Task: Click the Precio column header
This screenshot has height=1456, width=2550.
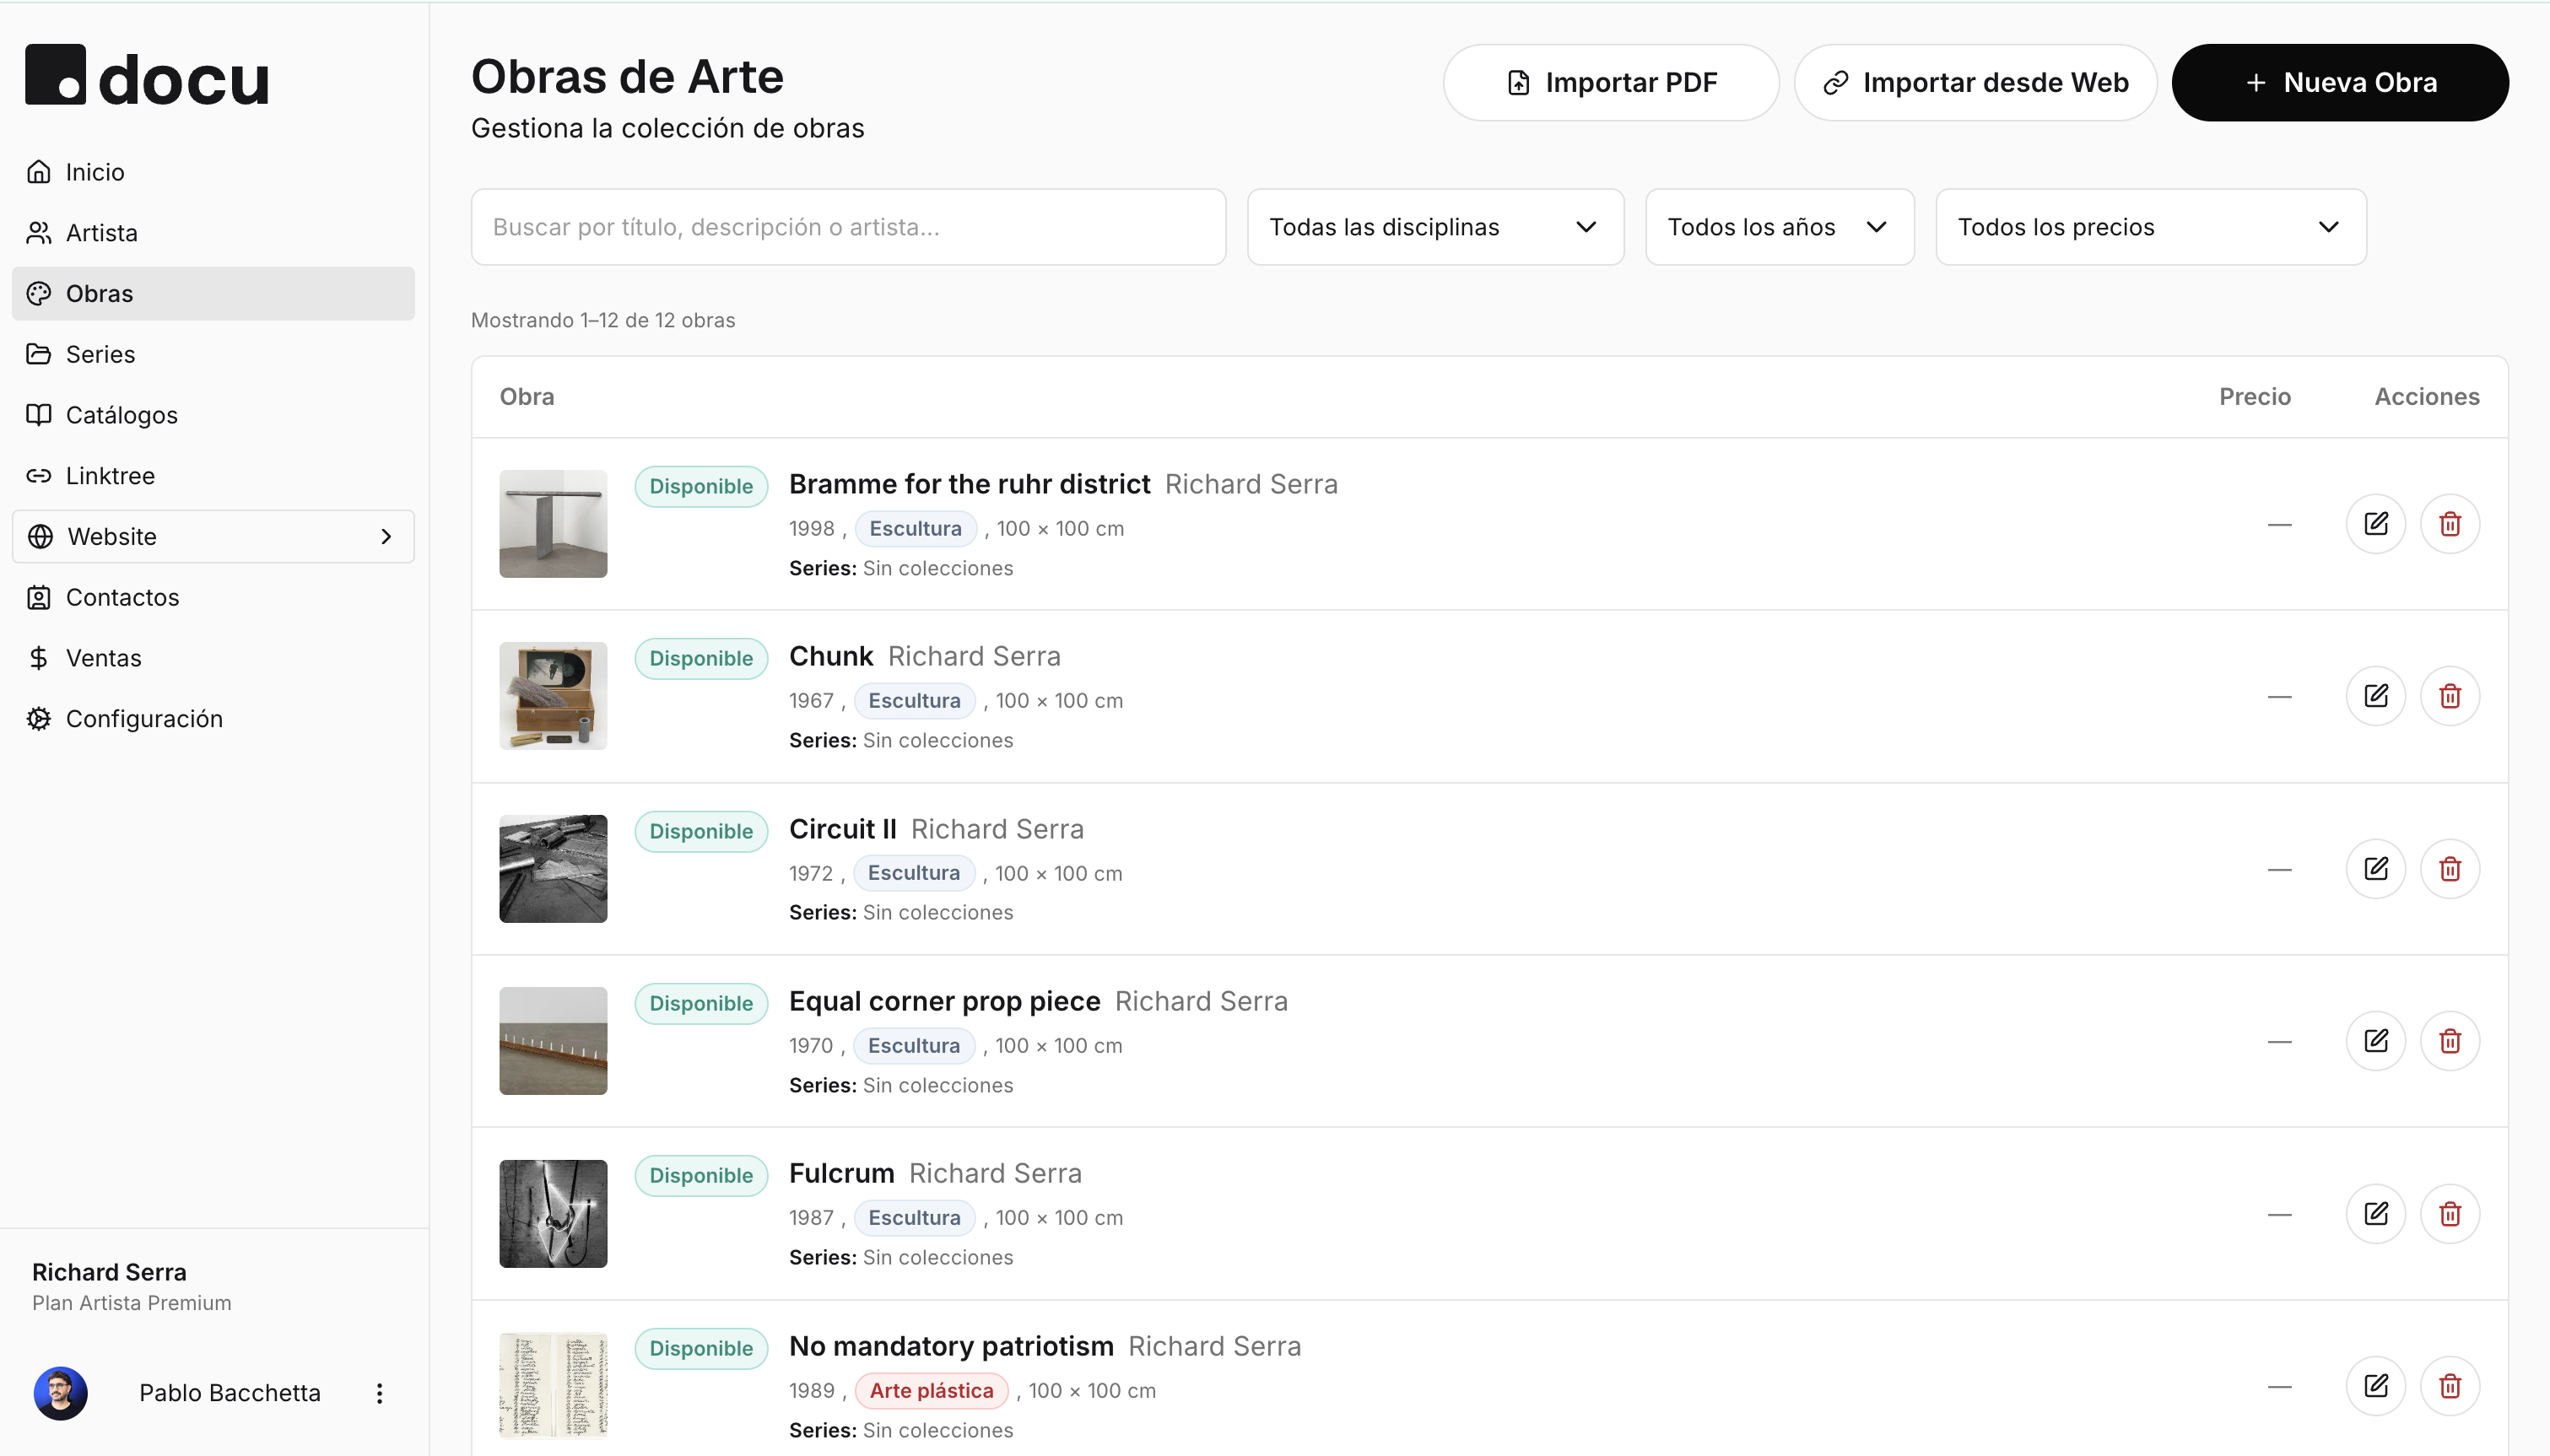Action: [x=2254, y=397]
